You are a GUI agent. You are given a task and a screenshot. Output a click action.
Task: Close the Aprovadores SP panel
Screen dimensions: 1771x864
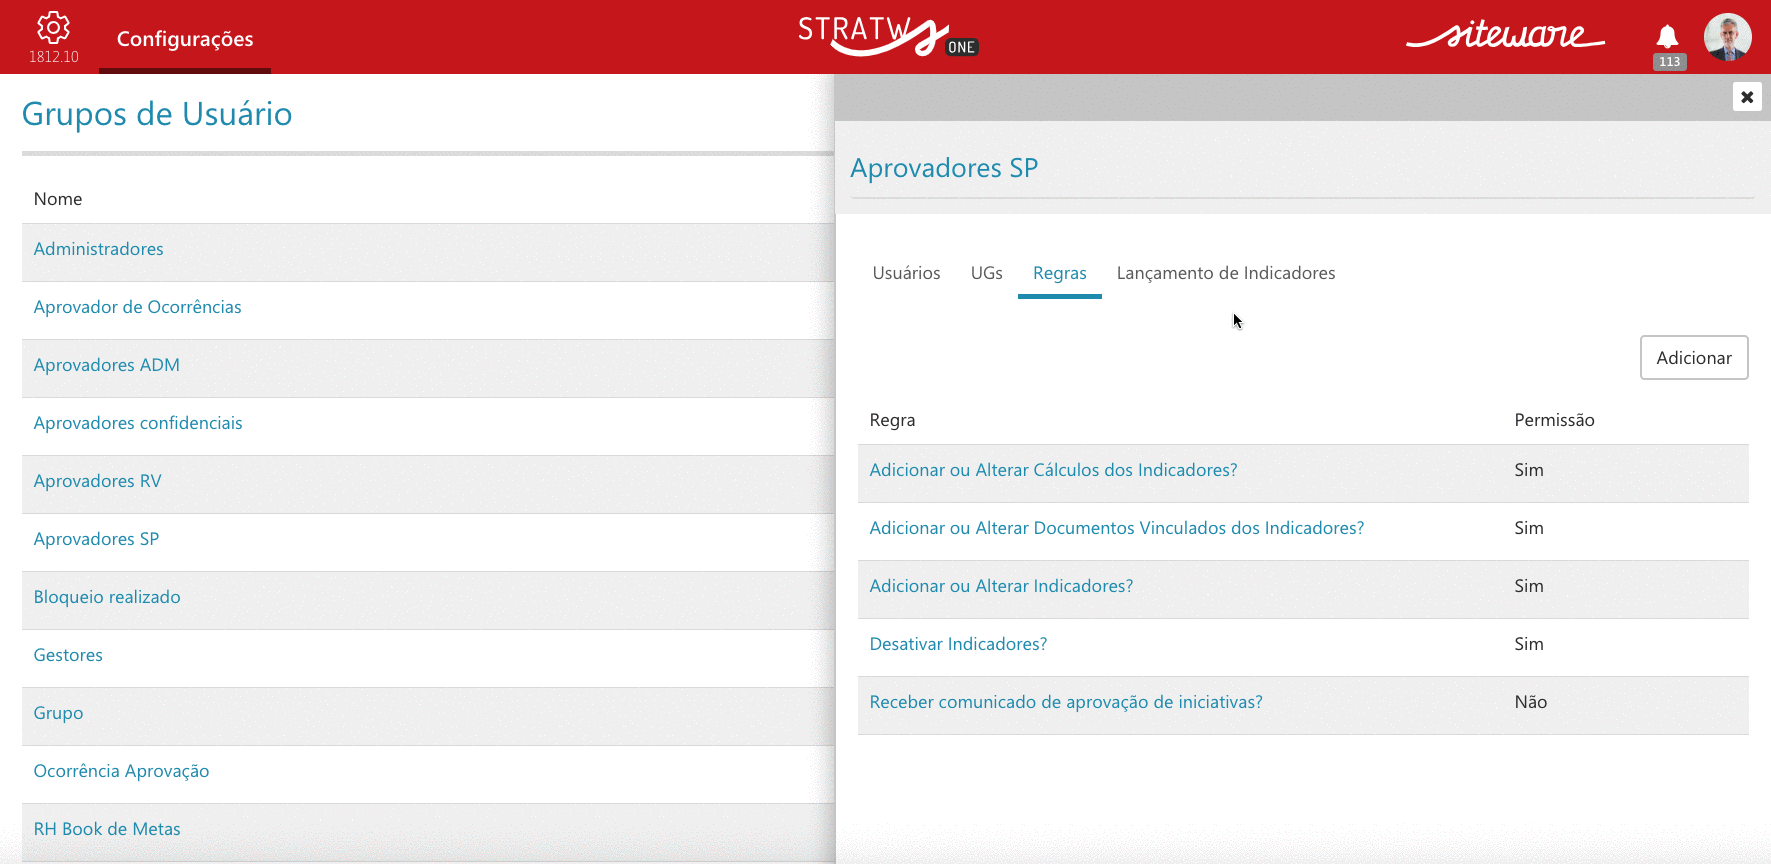pos(1747,97)
